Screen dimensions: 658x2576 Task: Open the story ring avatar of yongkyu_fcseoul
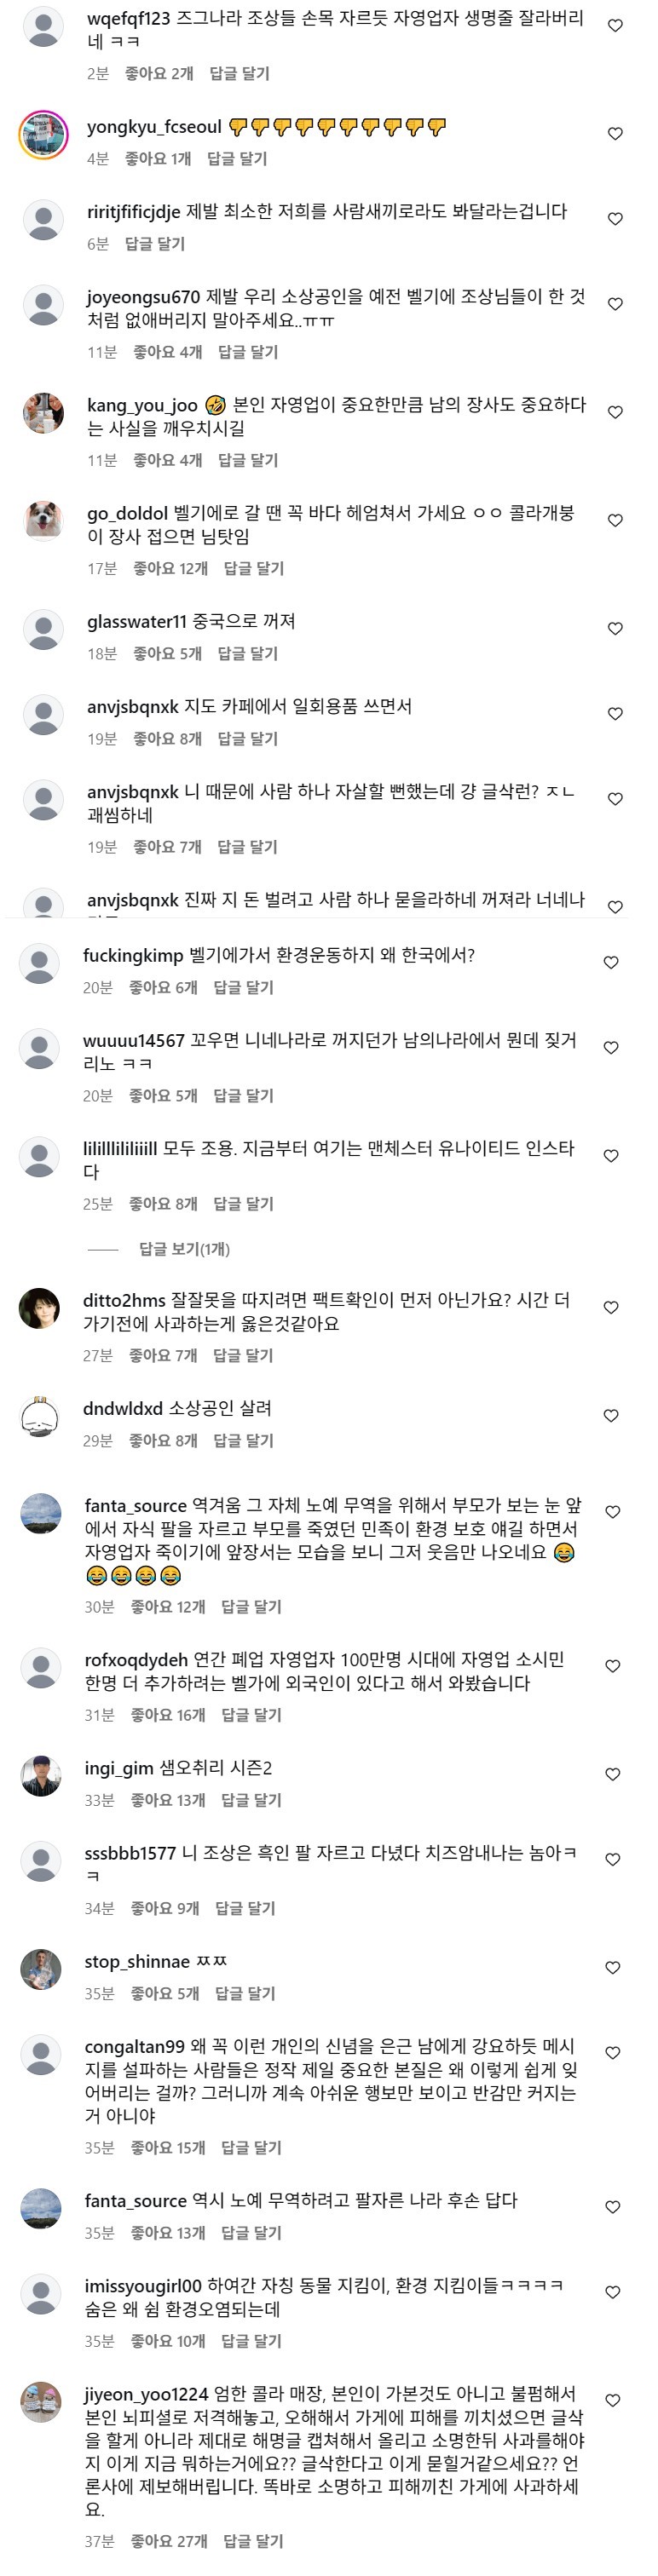[43, 135]
